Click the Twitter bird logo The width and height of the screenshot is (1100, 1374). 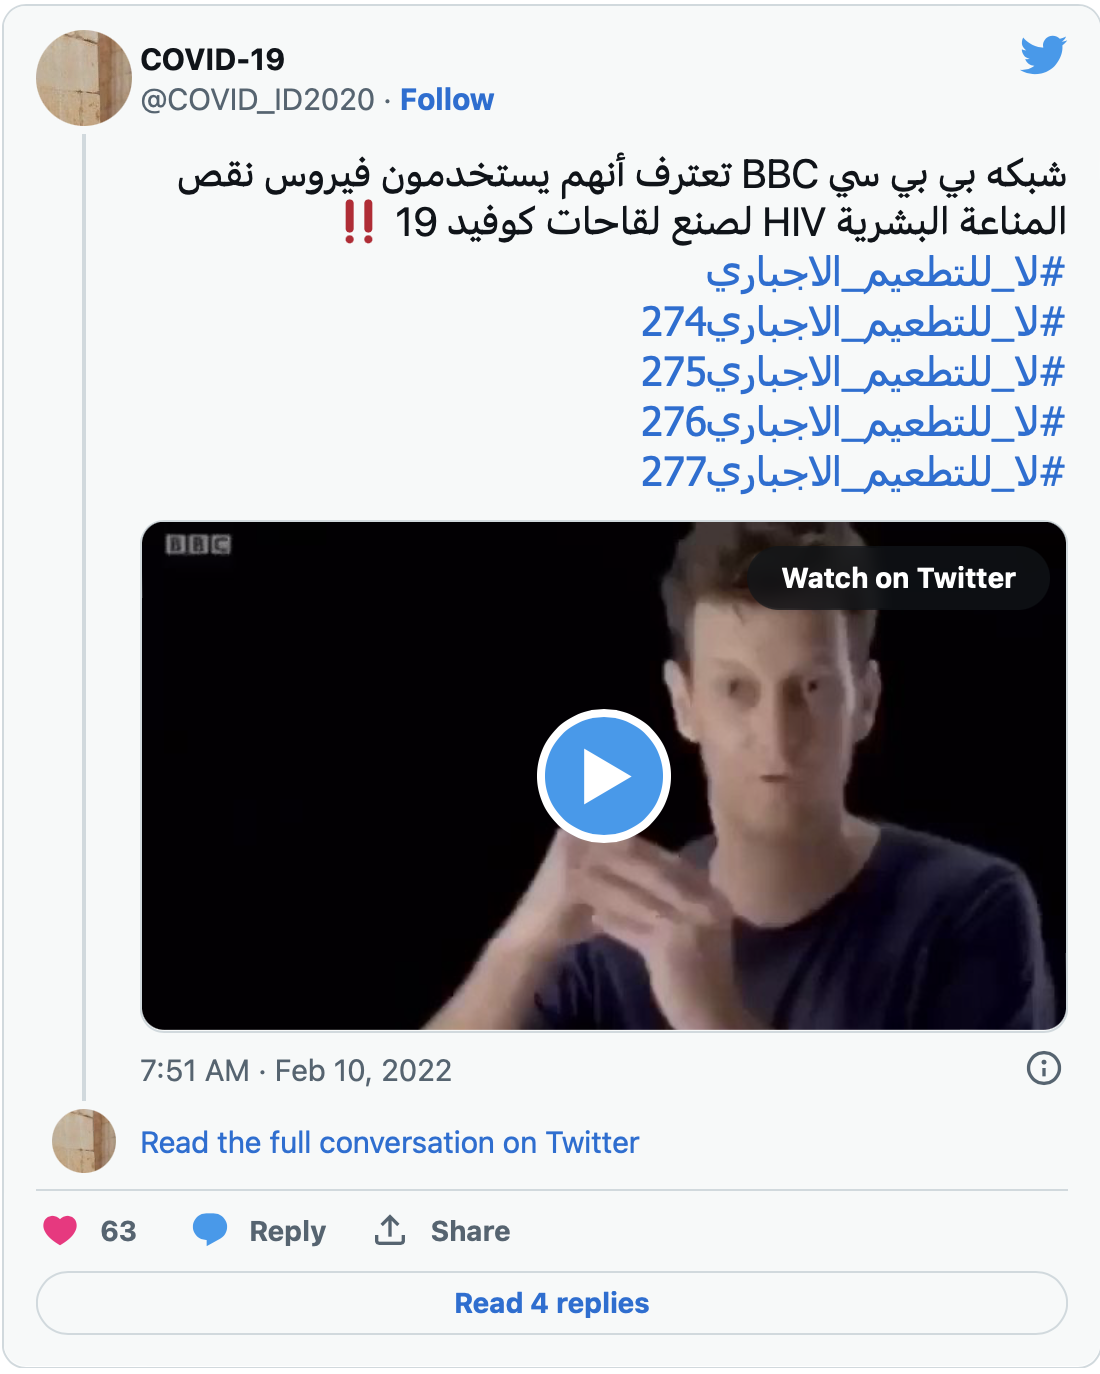1043,55
